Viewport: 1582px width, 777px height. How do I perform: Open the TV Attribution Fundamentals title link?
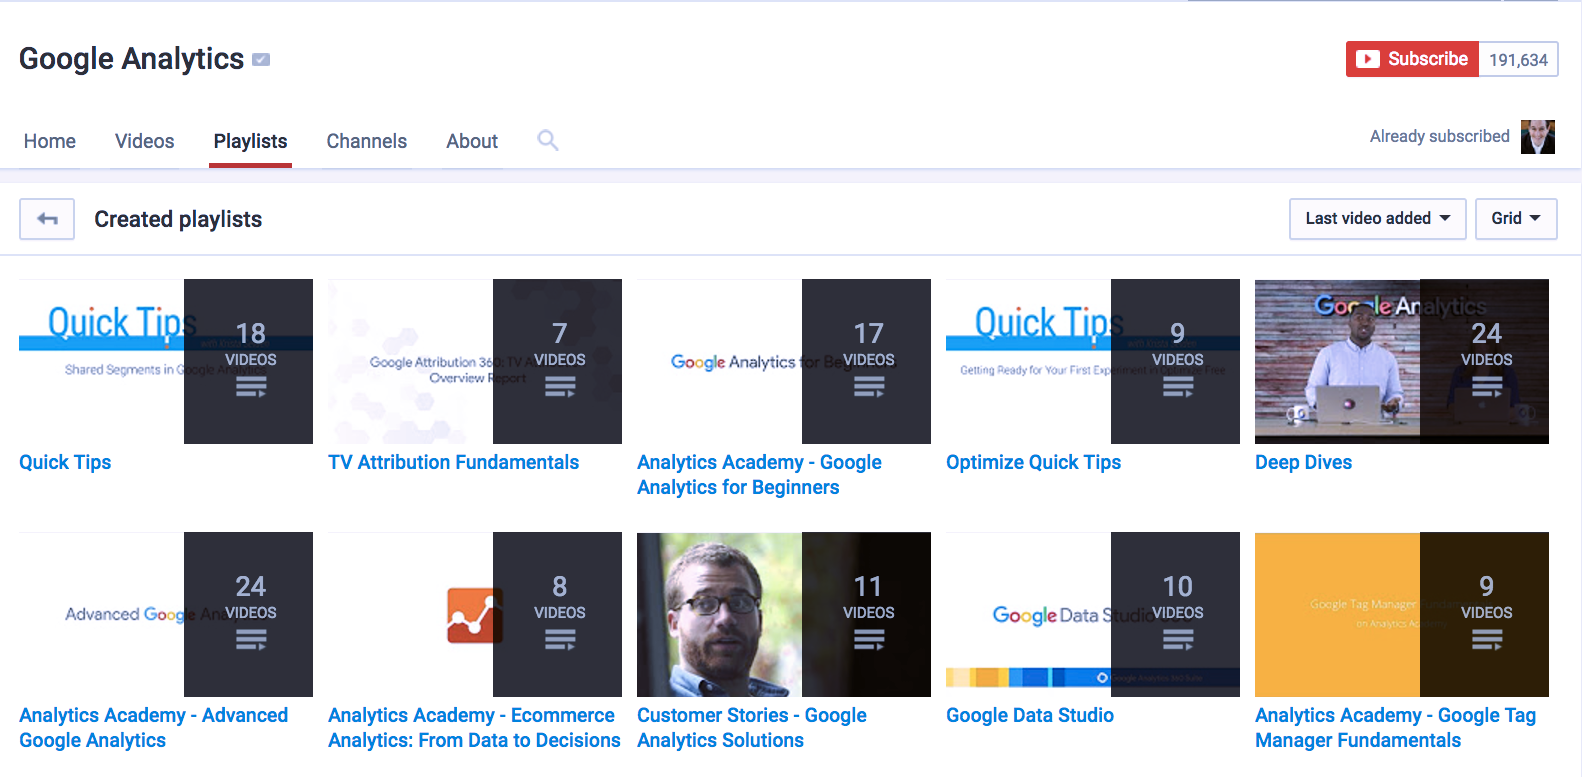point(453,462)
